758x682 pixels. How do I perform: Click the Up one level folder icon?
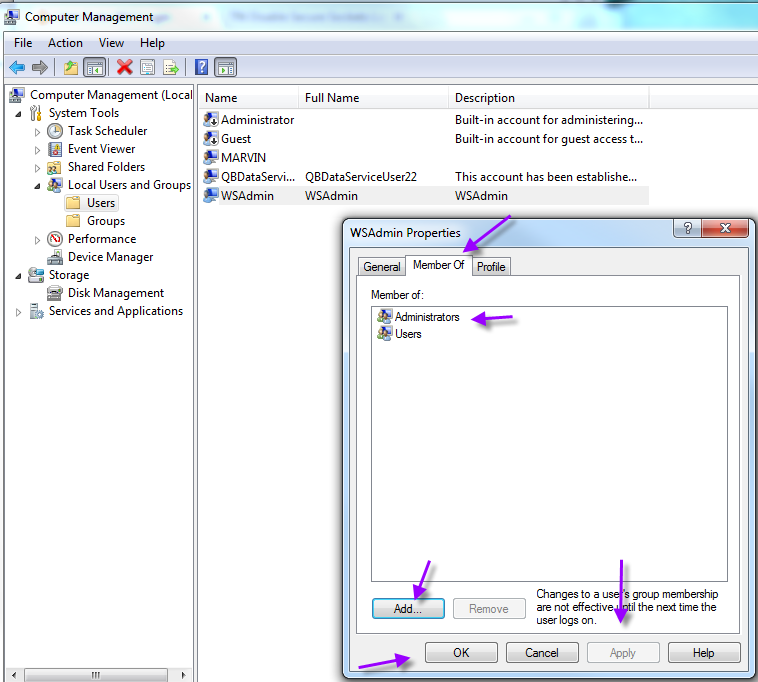71,67
